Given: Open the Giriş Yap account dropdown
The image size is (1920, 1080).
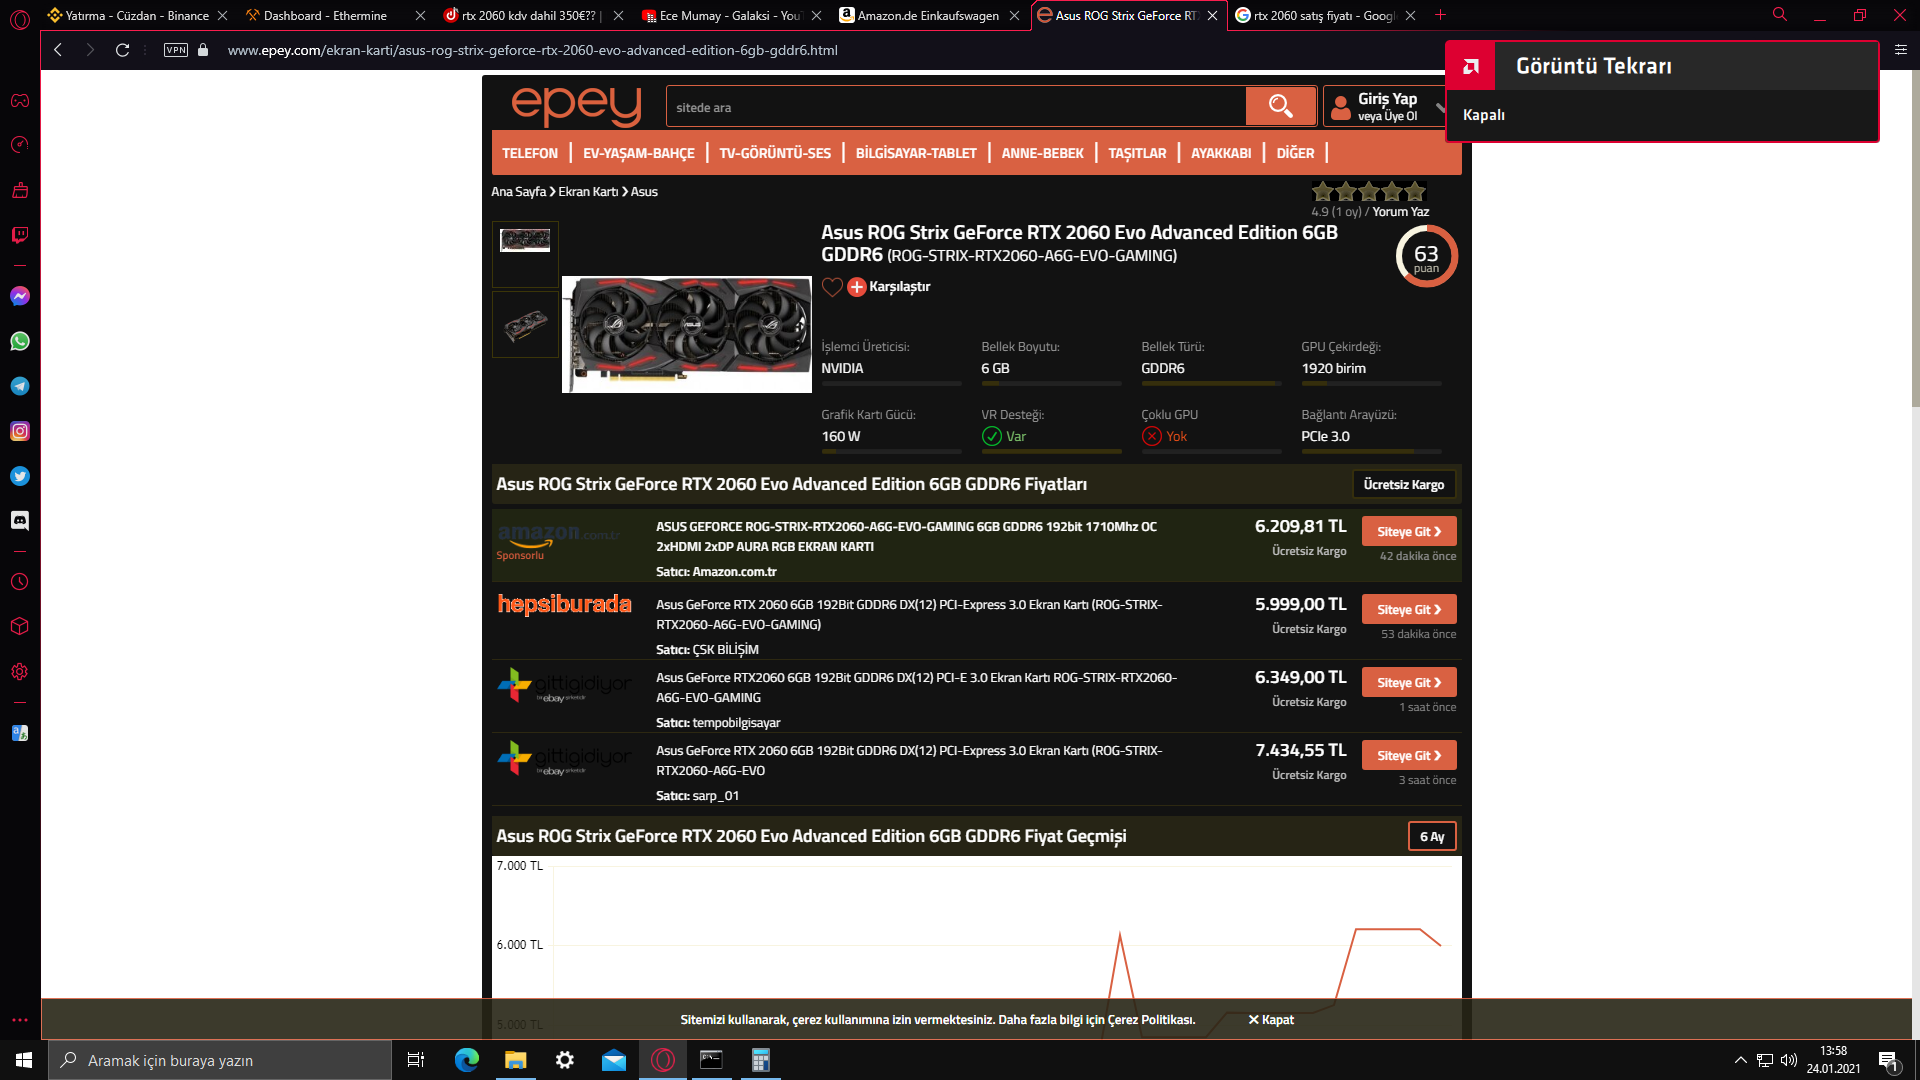Looking at the screenshot, I should point(1385,106).
